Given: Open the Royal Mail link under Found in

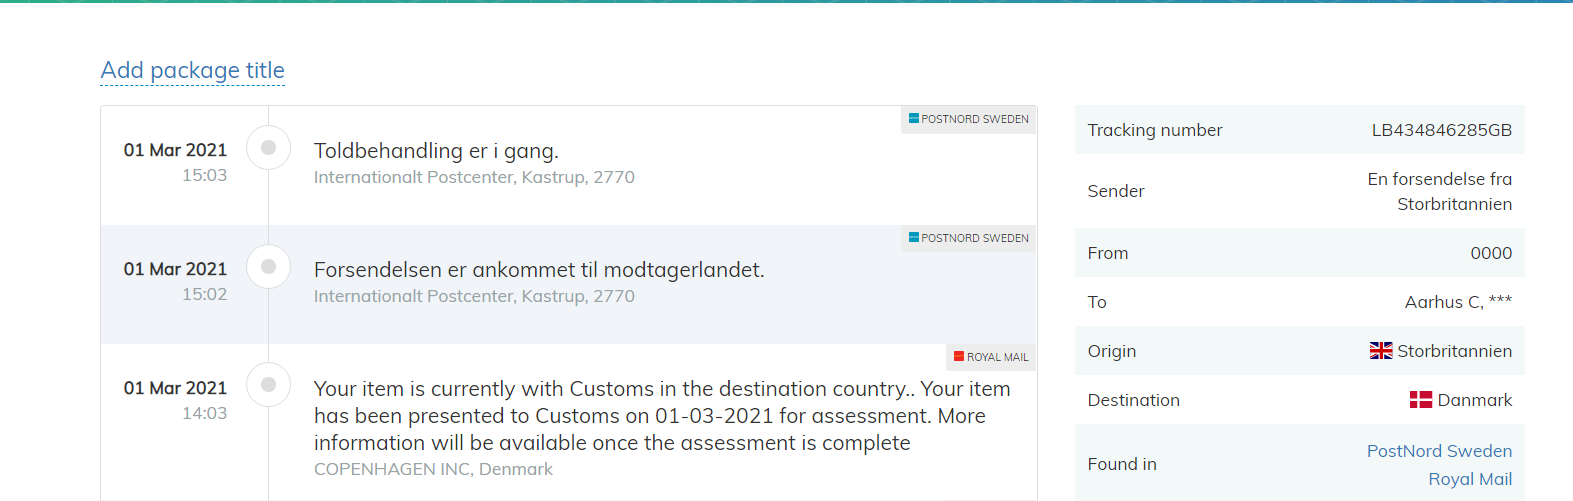Looking at the screenshot, I should [x=1470, y=479].
